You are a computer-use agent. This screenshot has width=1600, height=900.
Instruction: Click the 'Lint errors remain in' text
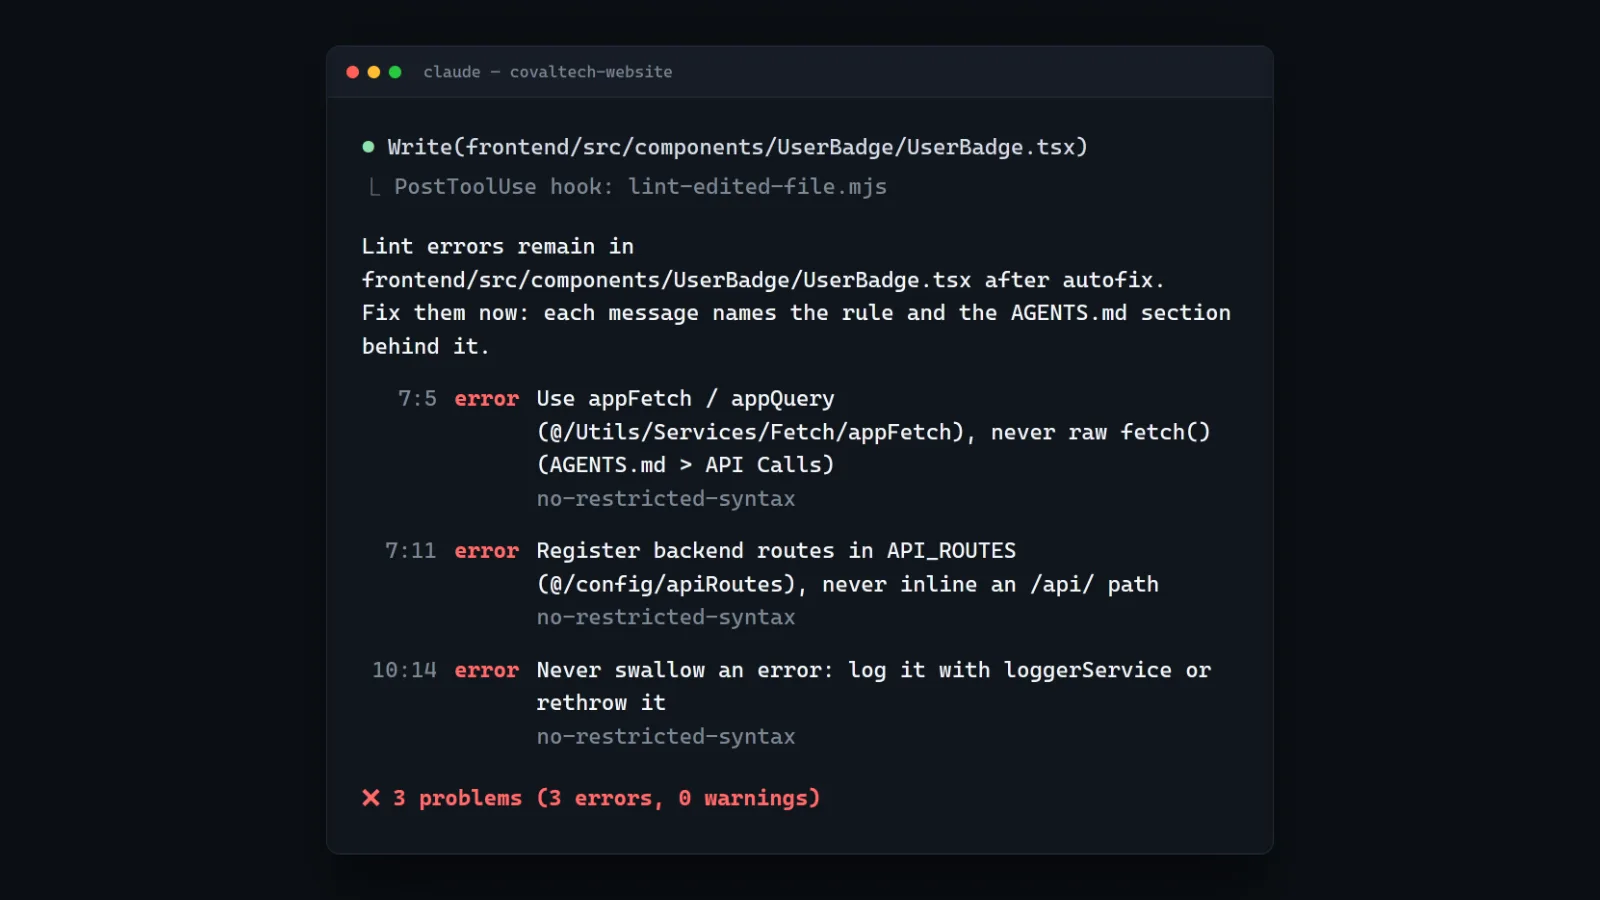[498, 246]
